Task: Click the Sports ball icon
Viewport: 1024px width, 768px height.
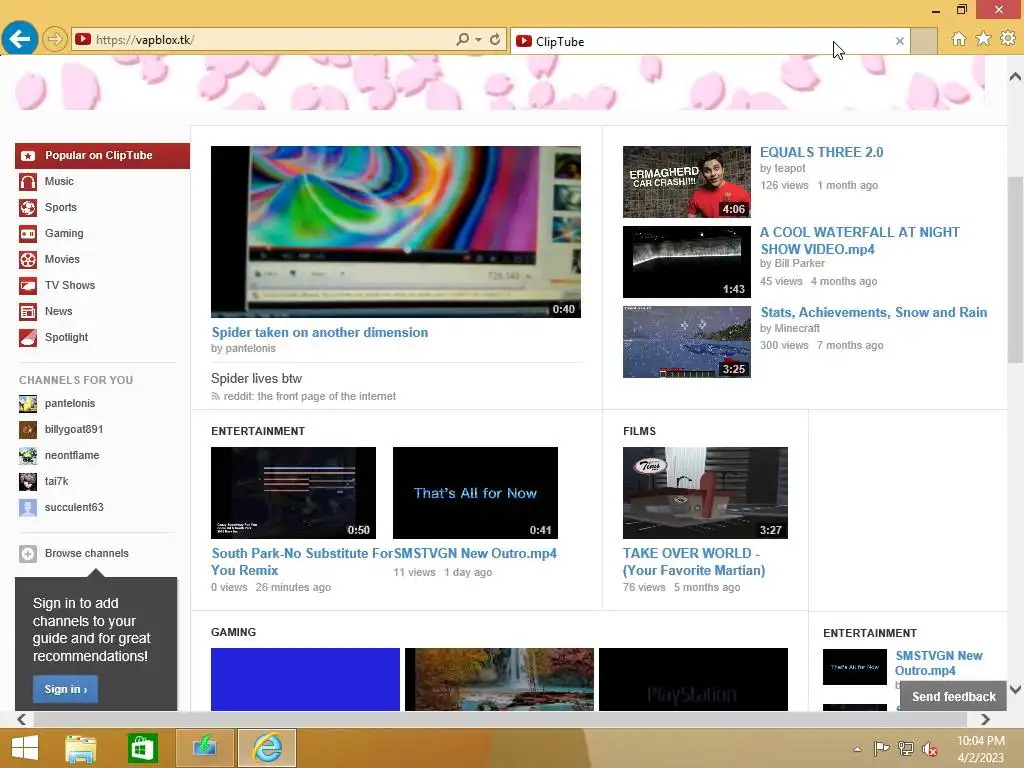Action: pyautogui.click(x=27, y=208)
